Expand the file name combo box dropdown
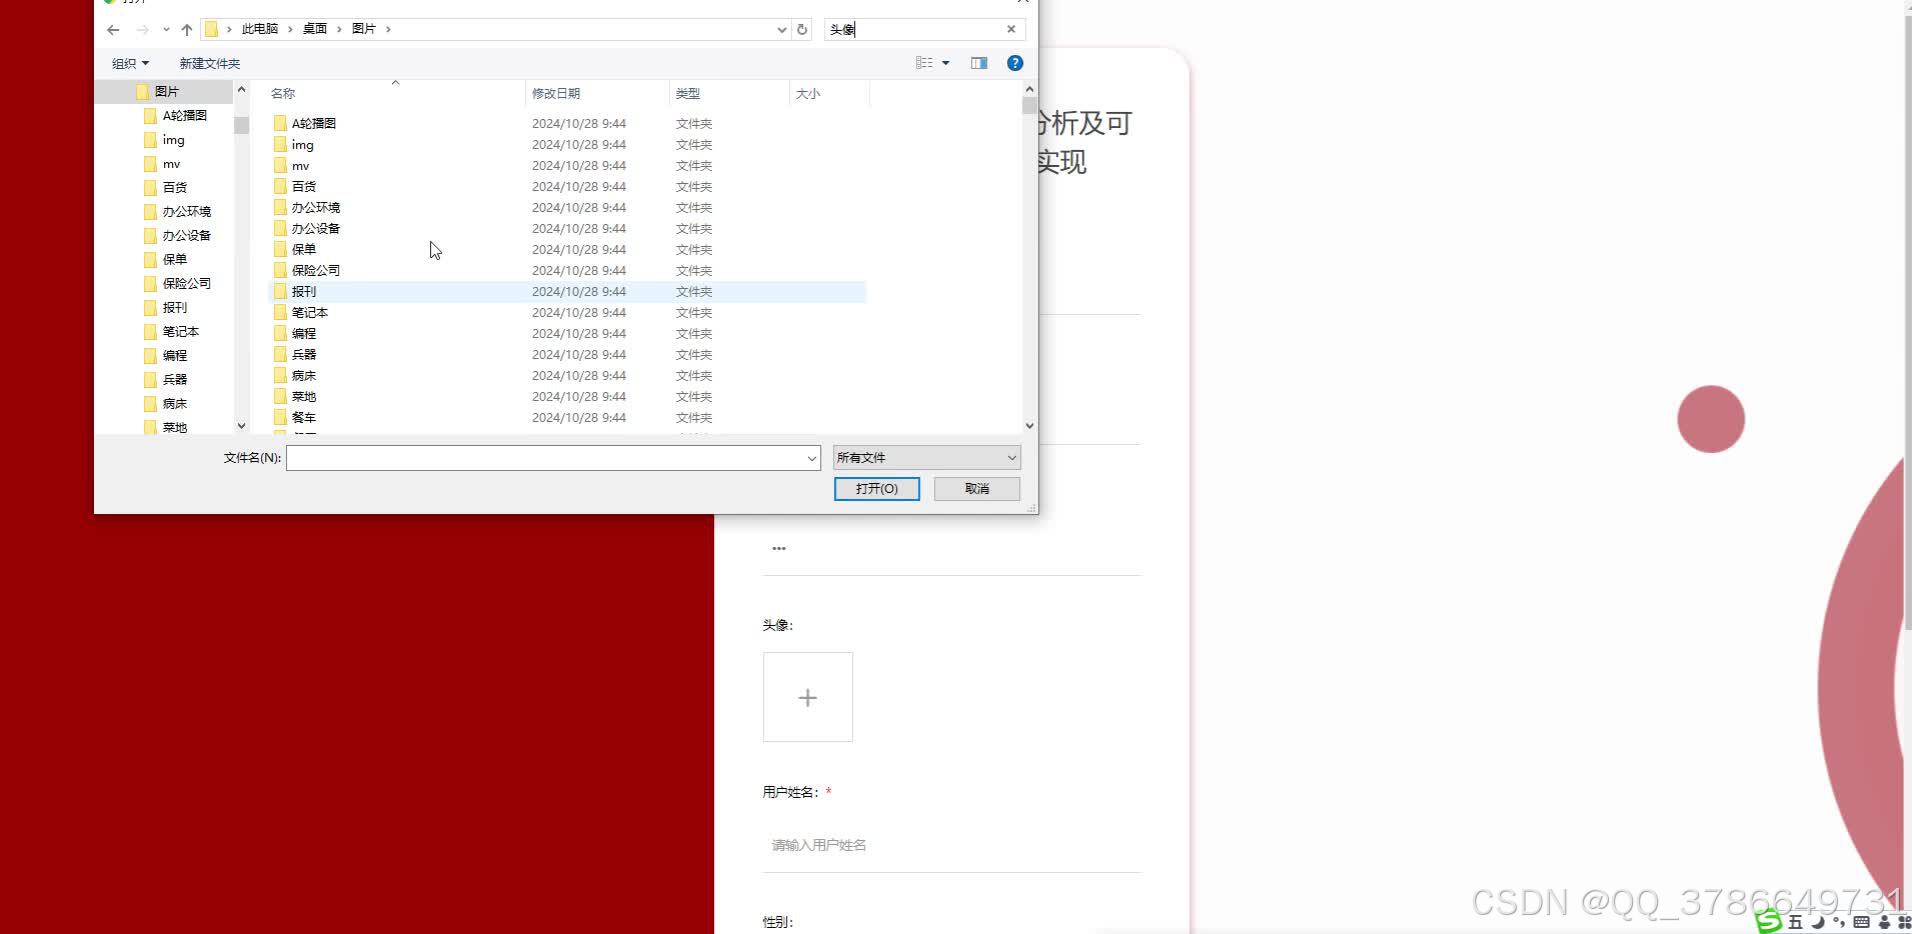The height and width of the screenshot is (934, 1912). coord(811,457)
